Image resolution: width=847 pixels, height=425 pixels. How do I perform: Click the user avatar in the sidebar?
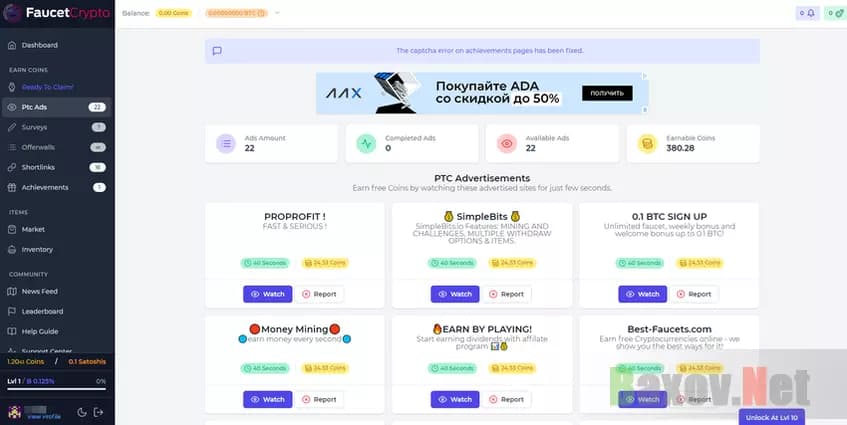(14, 412)
